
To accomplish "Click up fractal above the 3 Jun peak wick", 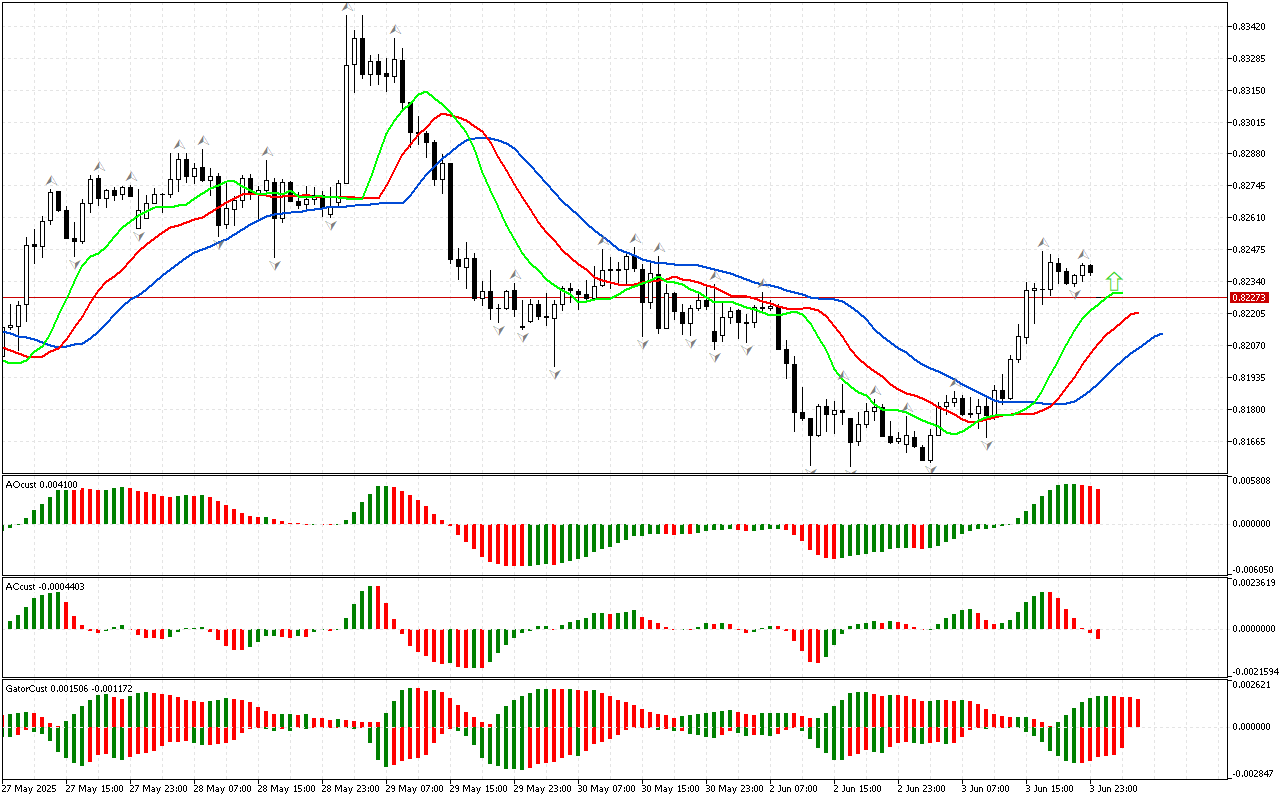I will 1043,242.
